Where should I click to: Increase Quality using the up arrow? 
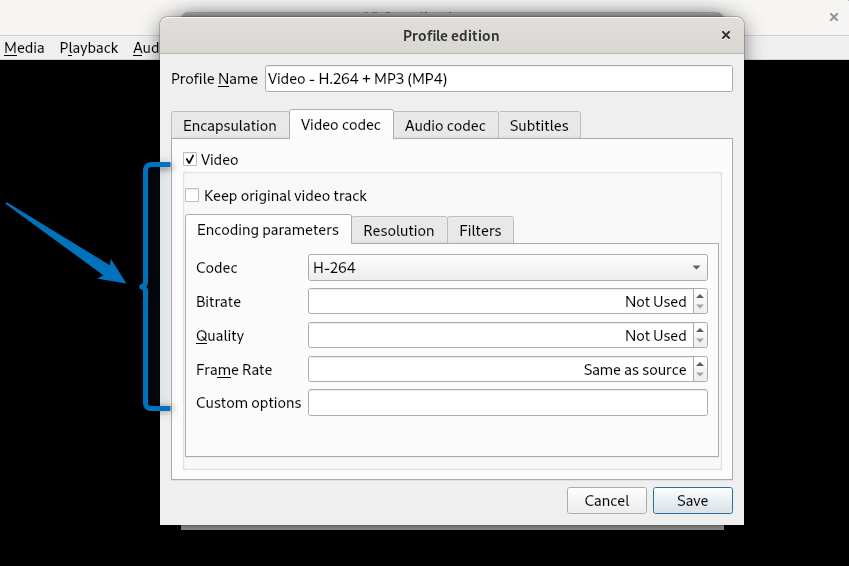tap(700, 330)
